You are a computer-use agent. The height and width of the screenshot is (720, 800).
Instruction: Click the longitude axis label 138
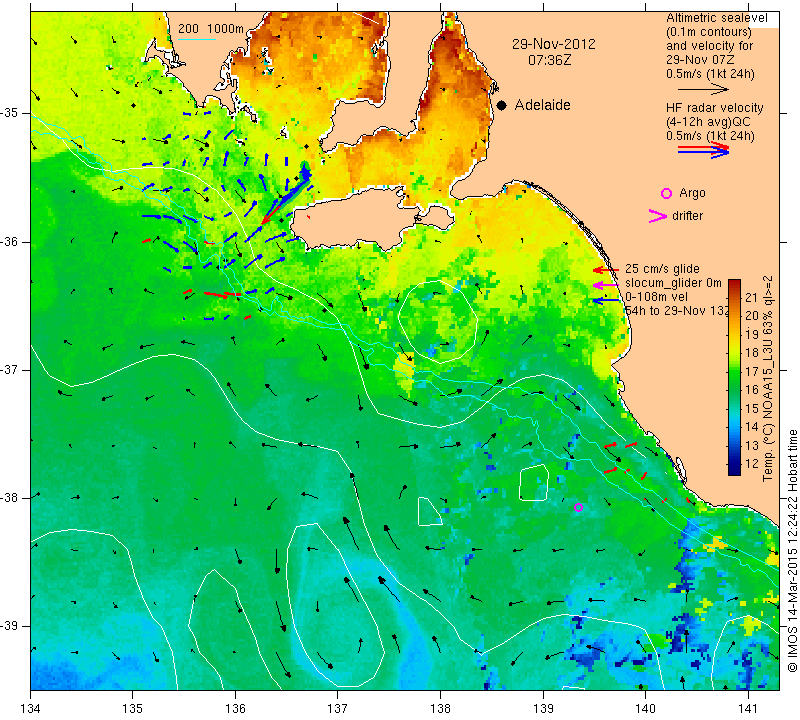(440, 708)
